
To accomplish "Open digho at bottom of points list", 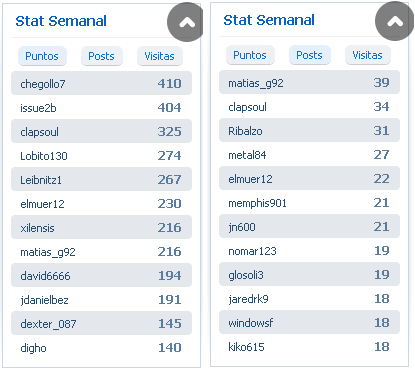I will pos(33,348).
